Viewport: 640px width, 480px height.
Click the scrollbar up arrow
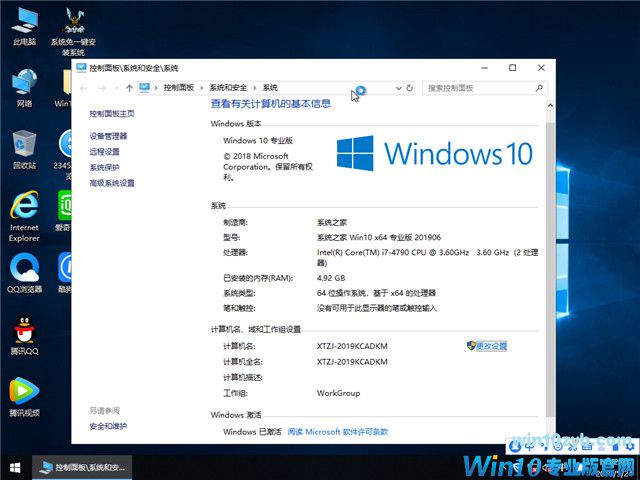coord(550,105)
